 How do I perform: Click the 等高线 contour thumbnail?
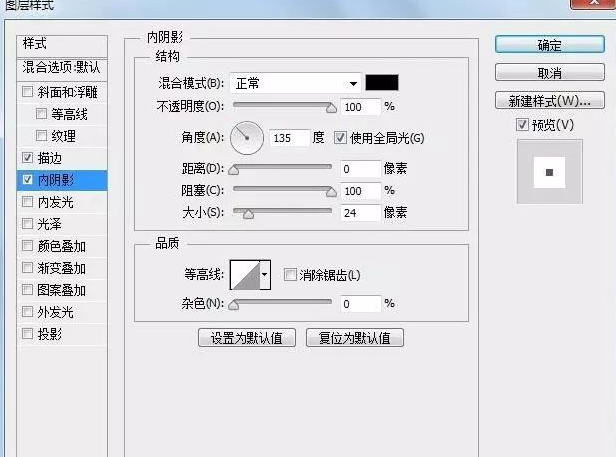pos(245,275)
